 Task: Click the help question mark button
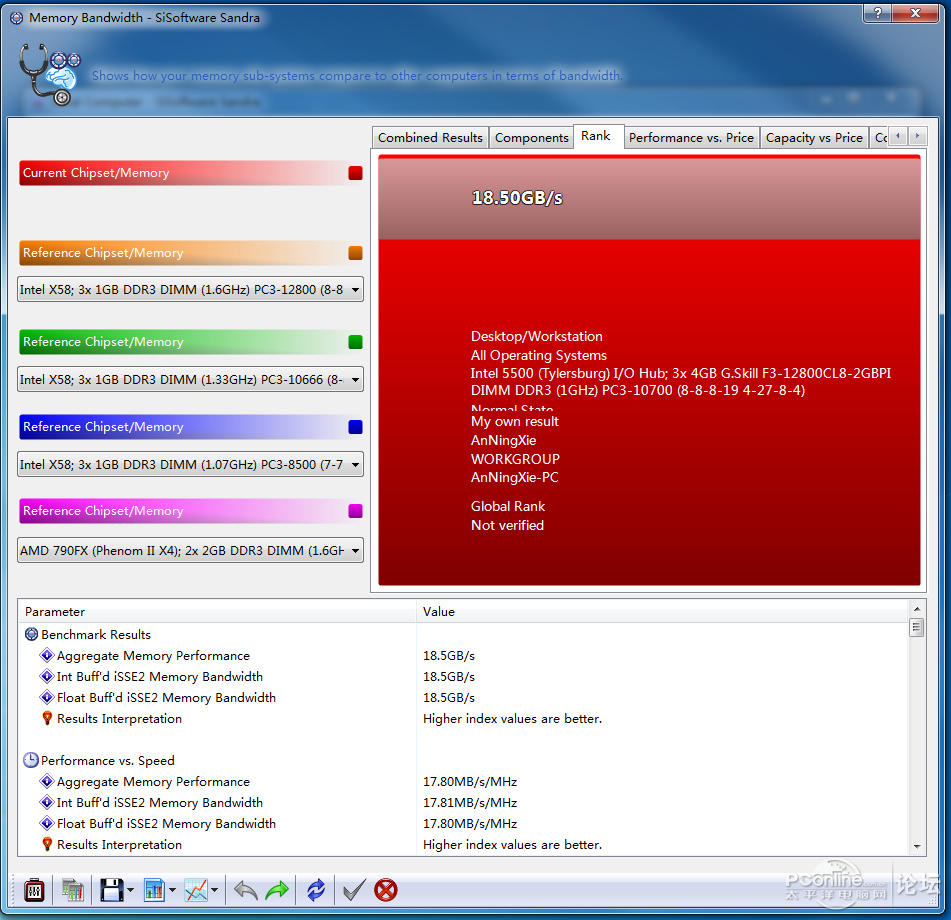tap(878, 13)
